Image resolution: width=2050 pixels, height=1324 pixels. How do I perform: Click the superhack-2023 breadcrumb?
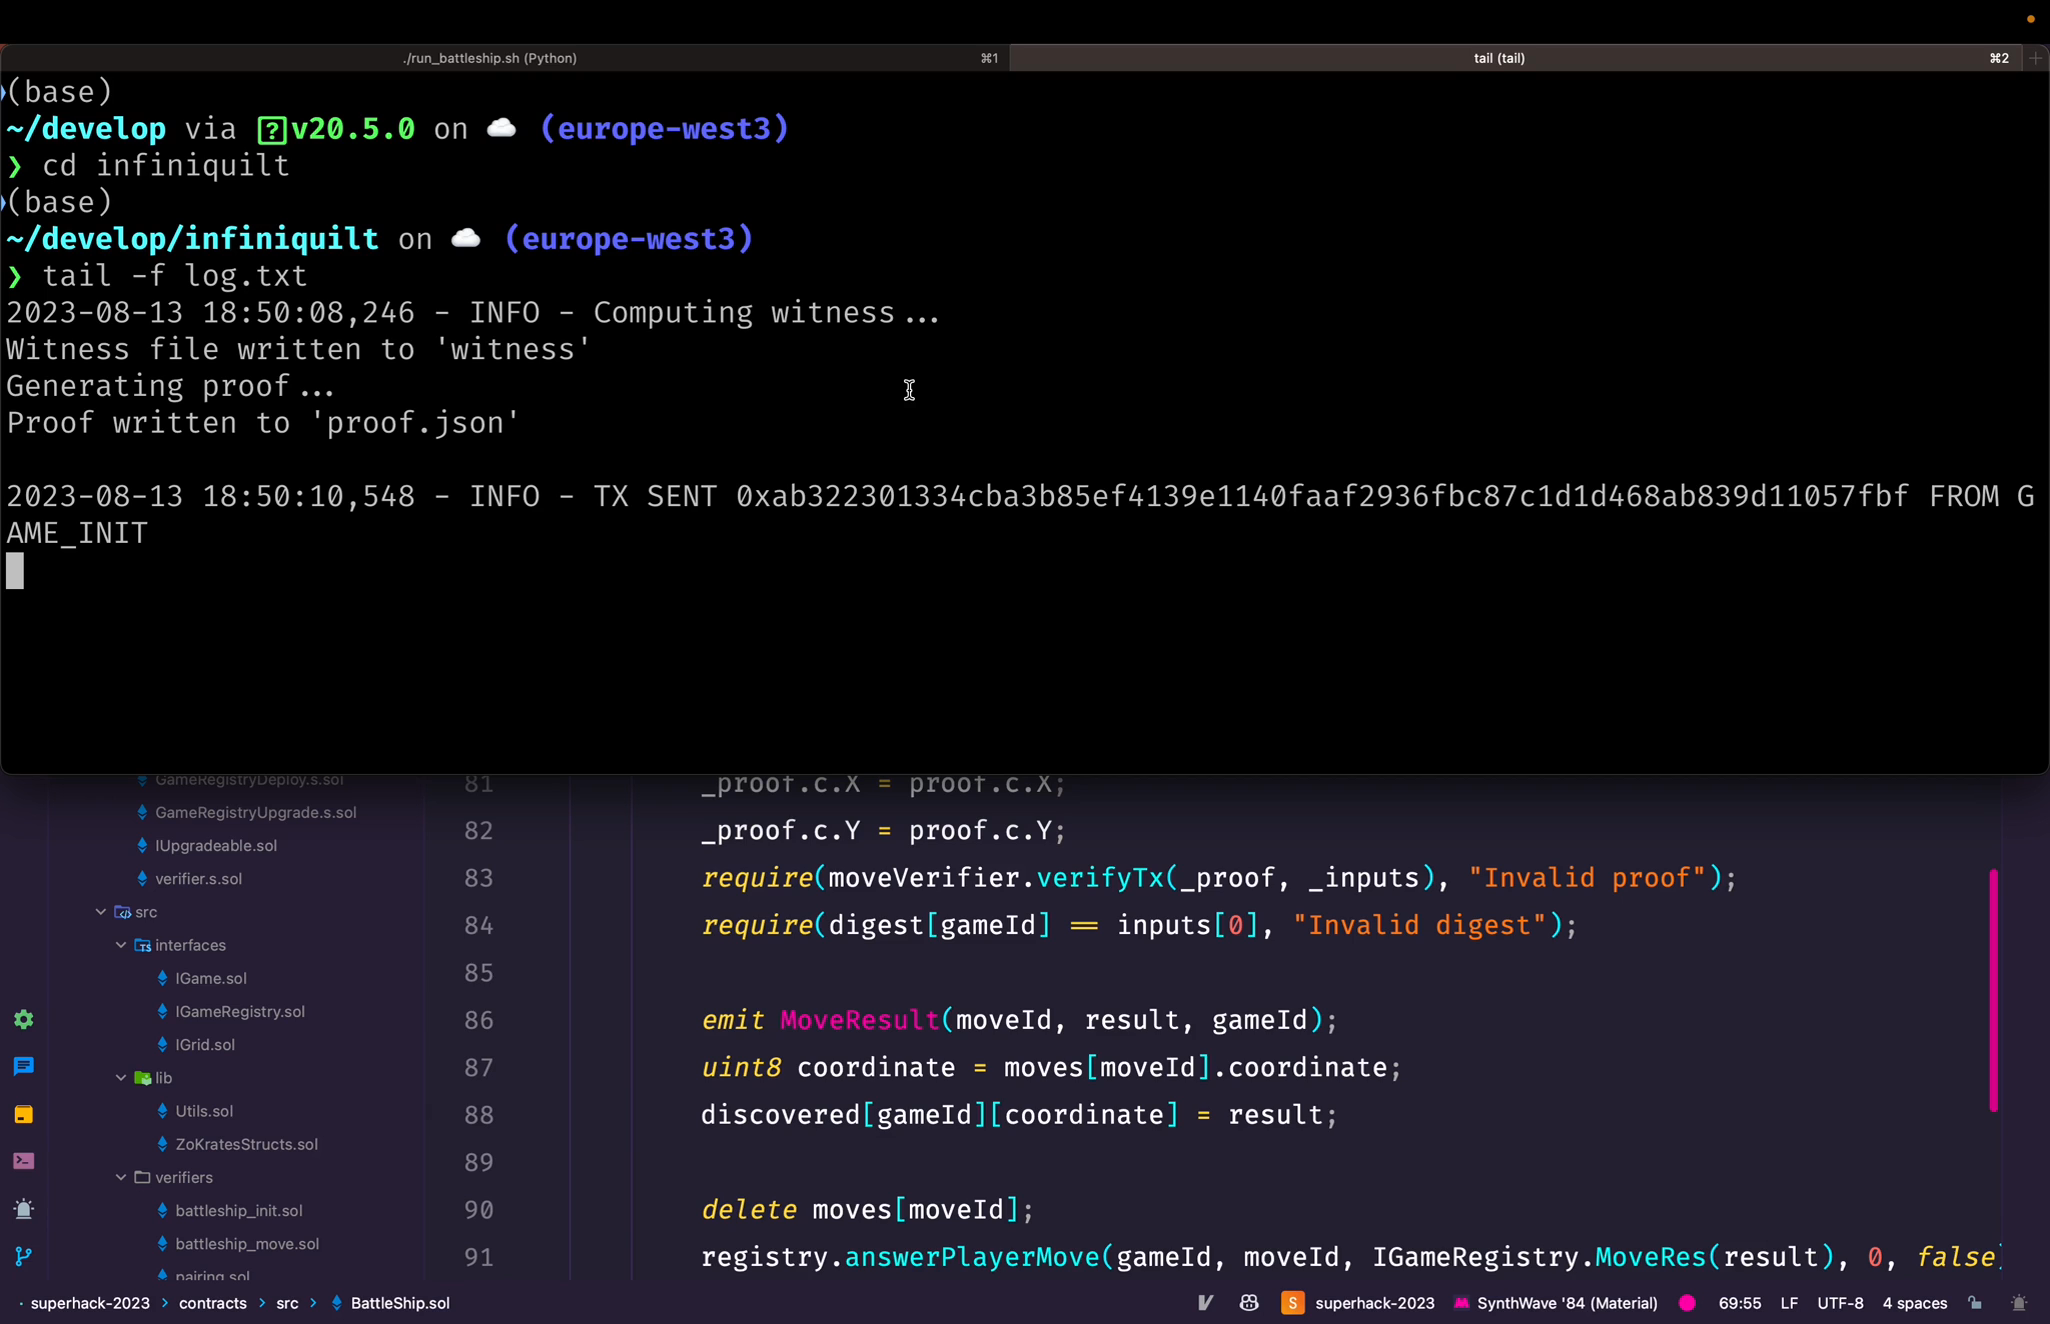pos(90,1303)
